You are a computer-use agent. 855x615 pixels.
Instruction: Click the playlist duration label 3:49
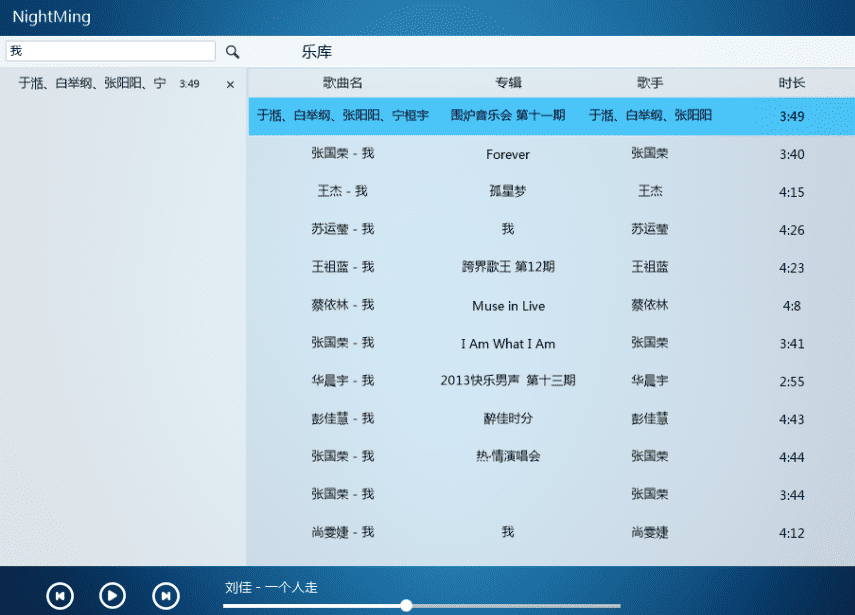click(x=189, y=84)
